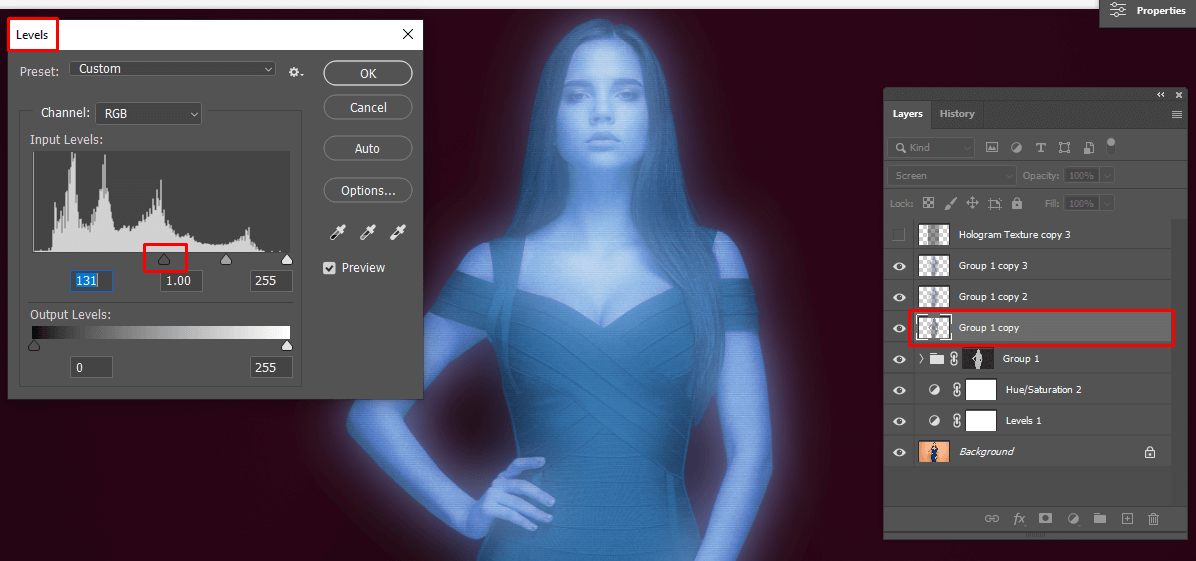Image resolution: width=1196 pixels, height=561 pixels.
Task: Click the Hue/Saturation 2 layer mask thumbnail
Action: [x=981, y=390]
